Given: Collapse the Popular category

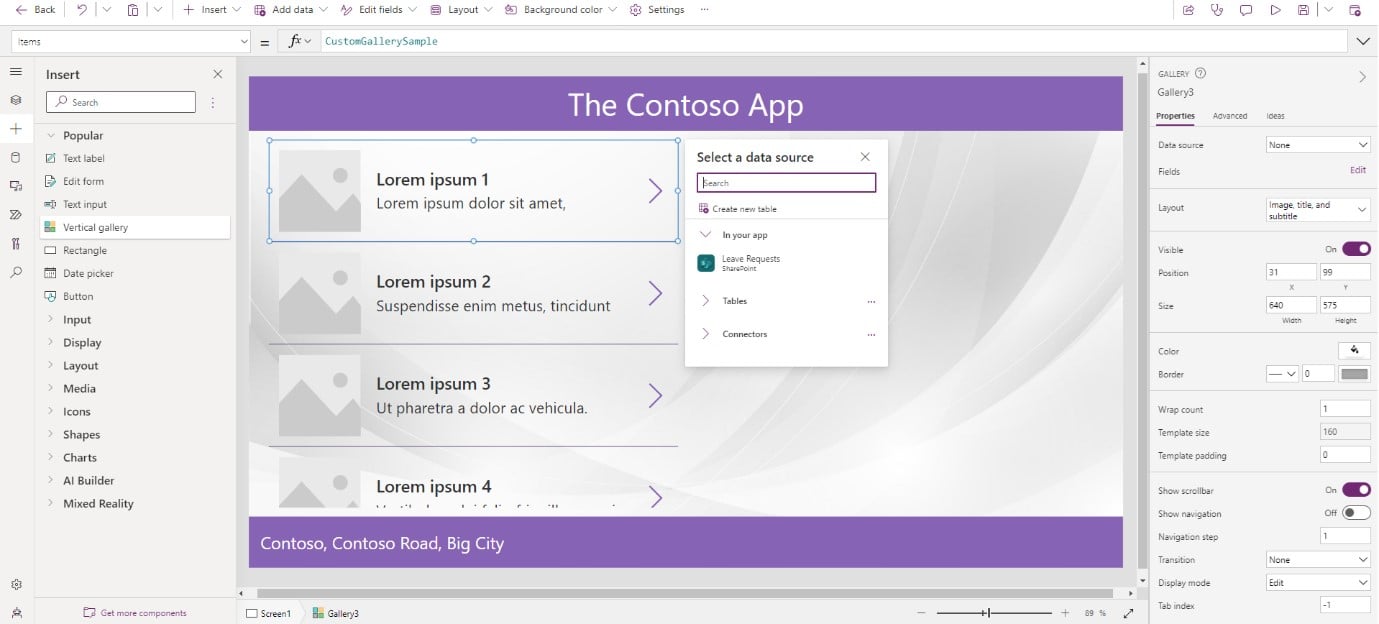Looking at the screenshot, I should pyautogui.click(x=51, y=135).
